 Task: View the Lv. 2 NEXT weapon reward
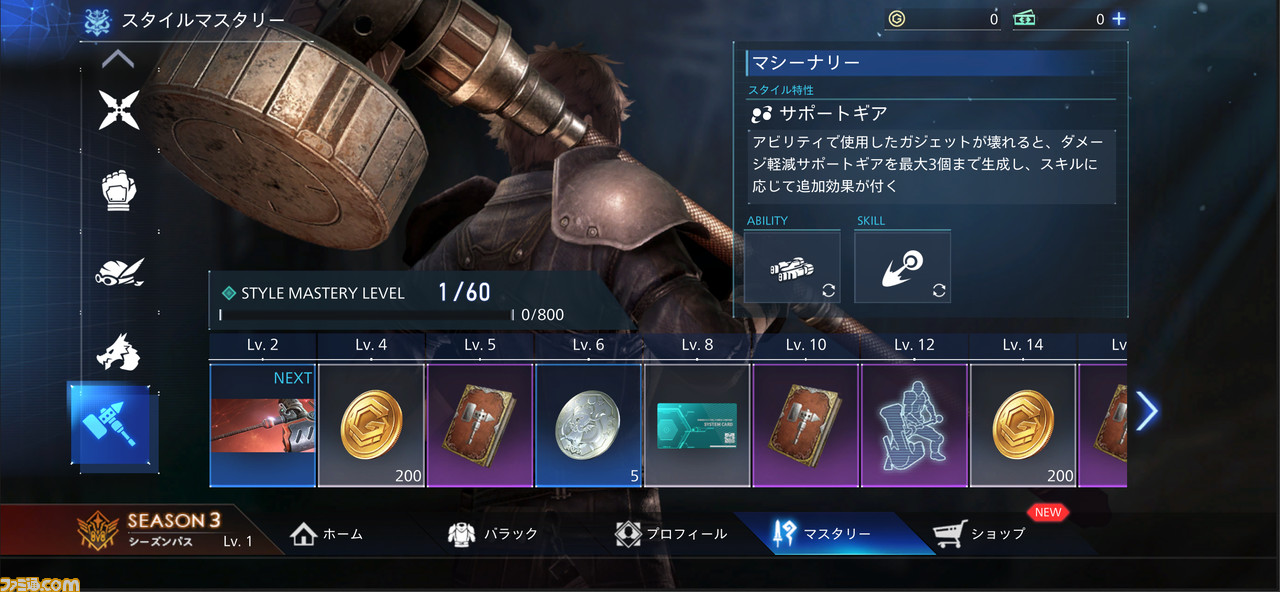tap(263, 425)
